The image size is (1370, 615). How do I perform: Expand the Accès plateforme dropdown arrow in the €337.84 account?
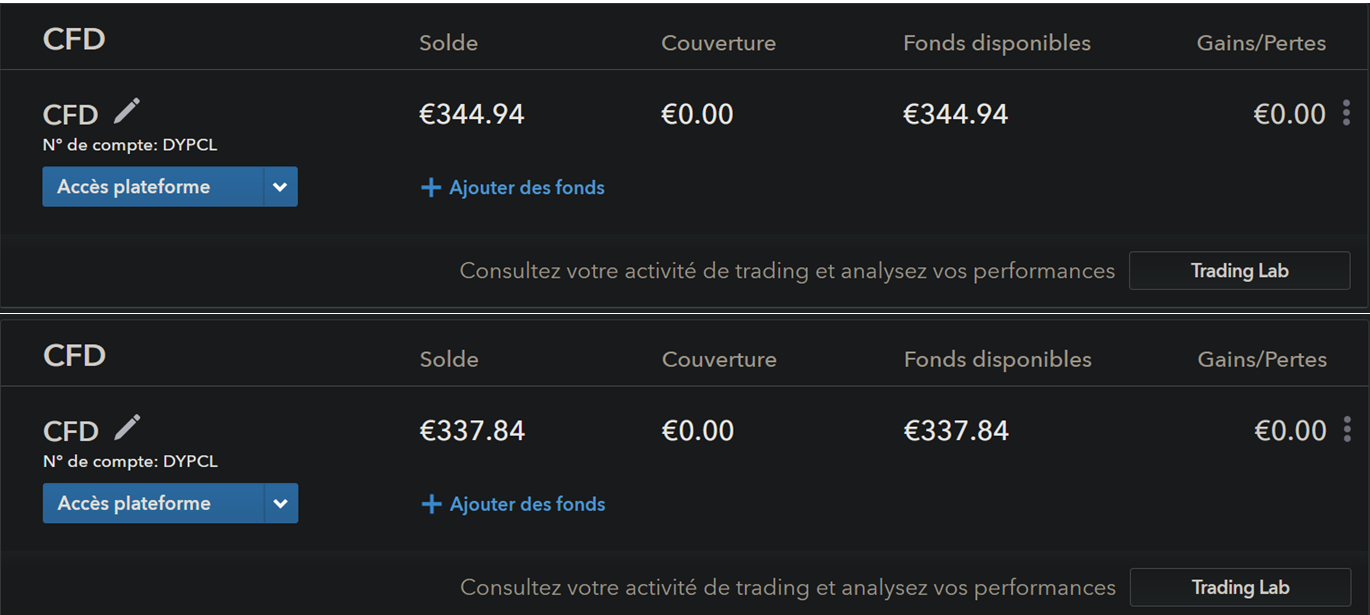point(281,504)
